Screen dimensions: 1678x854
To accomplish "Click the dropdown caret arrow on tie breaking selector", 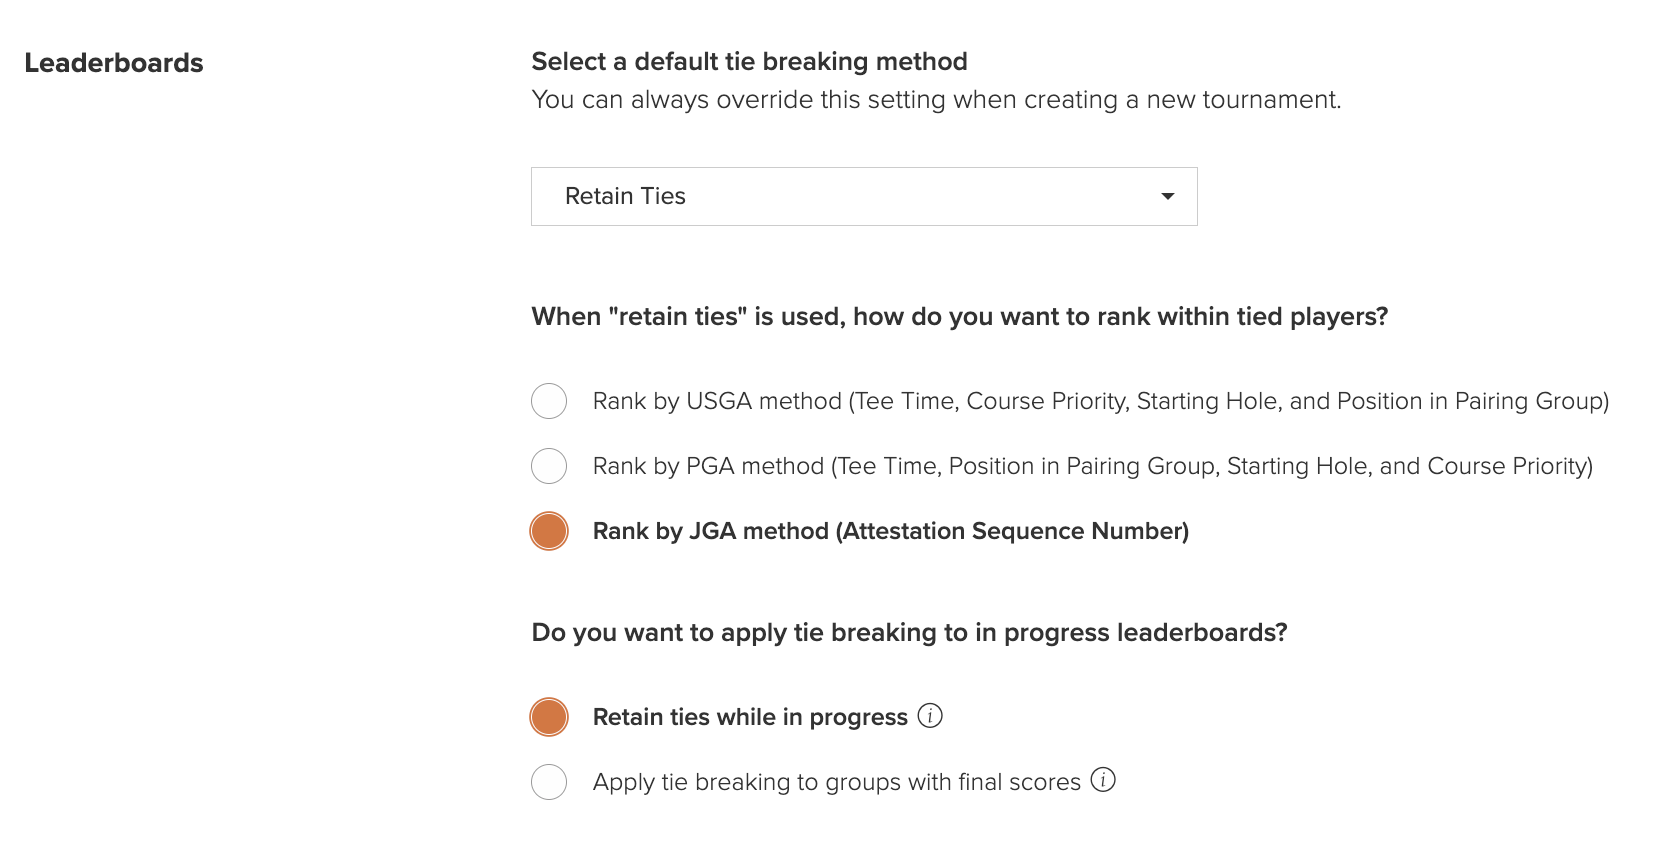I will pyautogui.click(x=1167, y=196).
